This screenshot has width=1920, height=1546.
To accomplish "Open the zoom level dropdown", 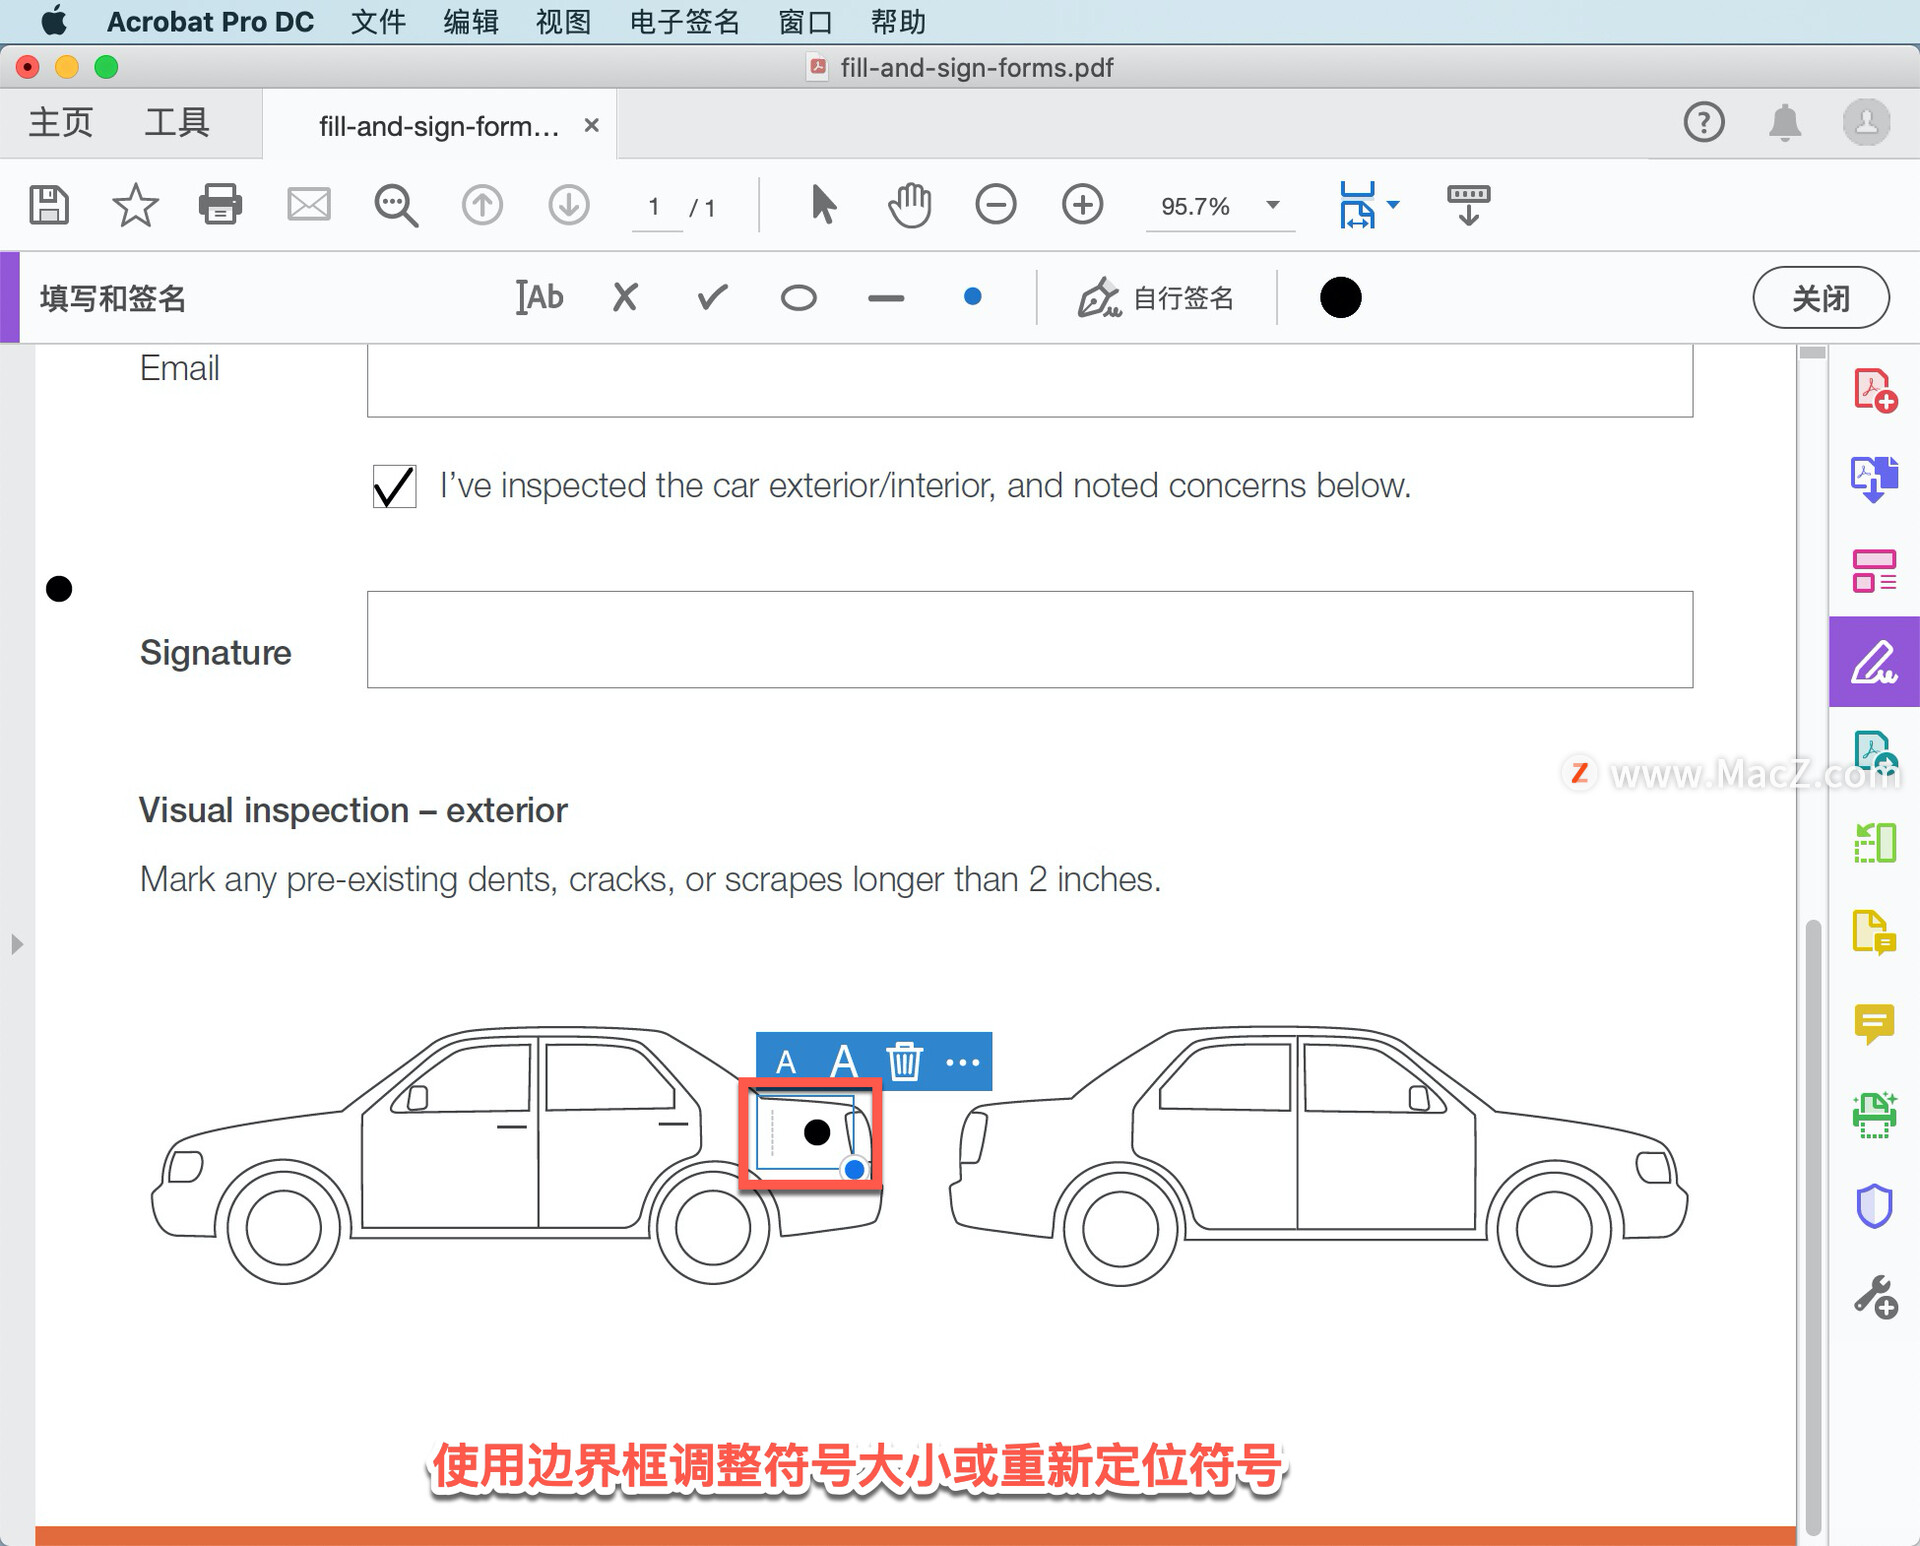I will tap(1273, 205).
